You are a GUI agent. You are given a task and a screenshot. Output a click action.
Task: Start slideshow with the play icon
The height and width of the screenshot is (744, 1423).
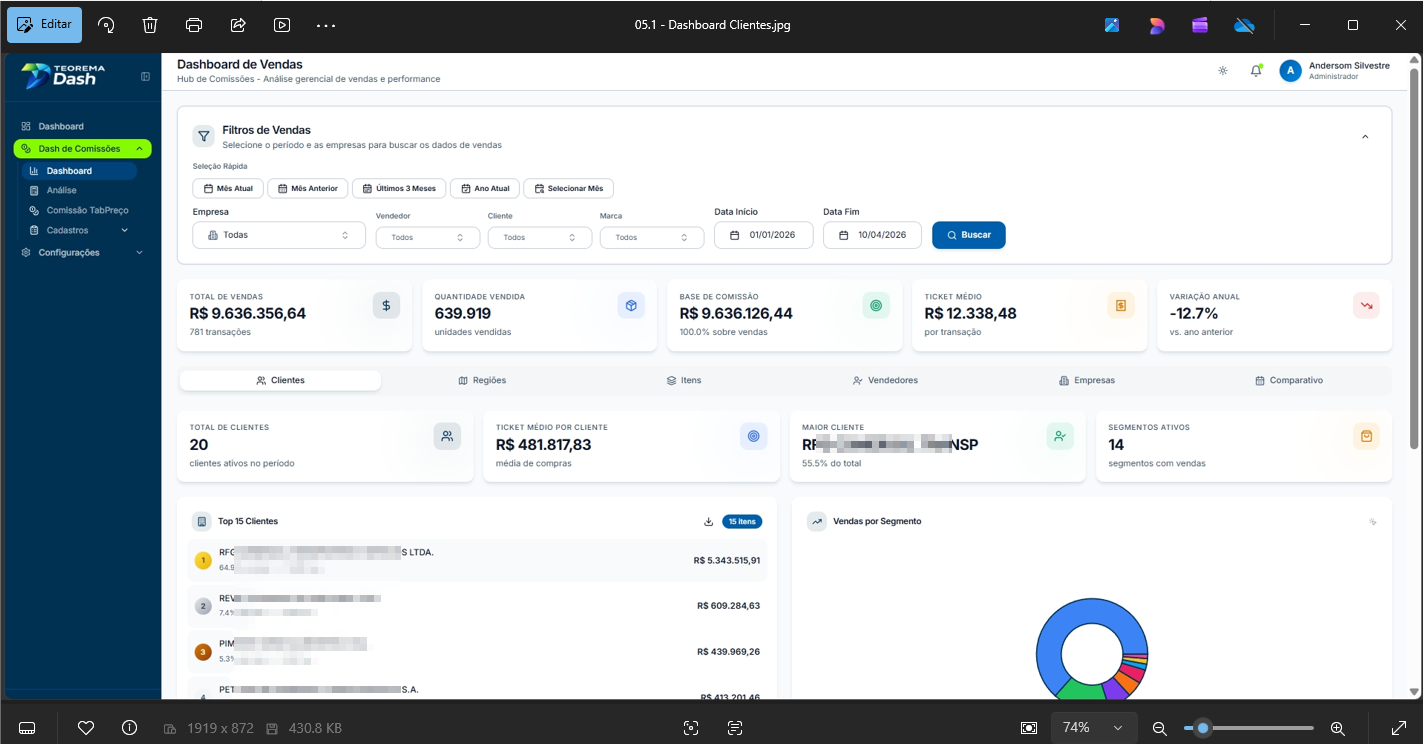pyautogui.click(x=282, y=25)
